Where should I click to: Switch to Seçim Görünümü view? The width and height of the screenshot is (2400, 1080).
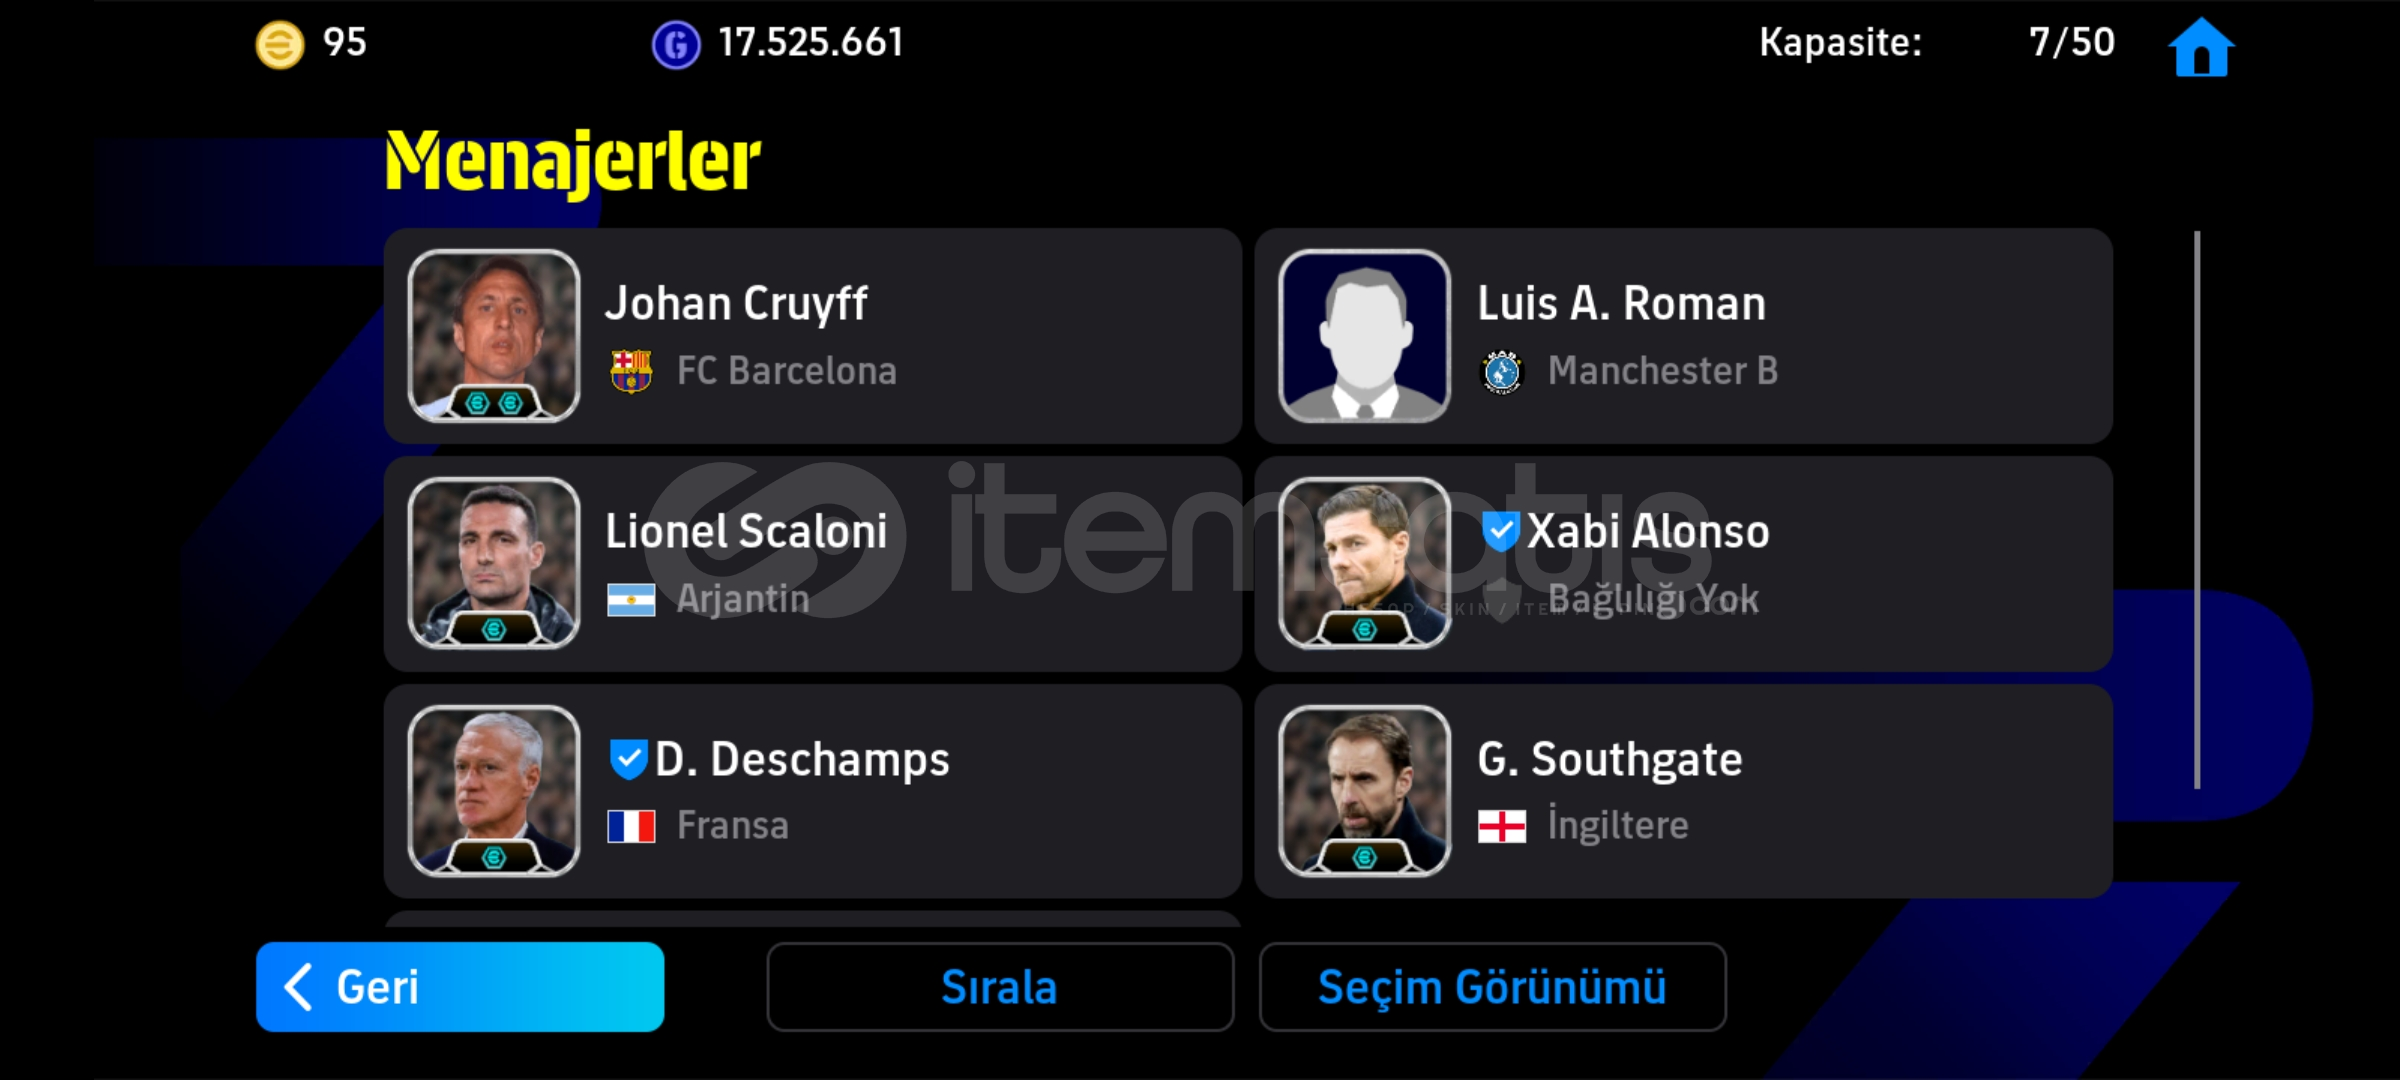tap(1492, 987)
